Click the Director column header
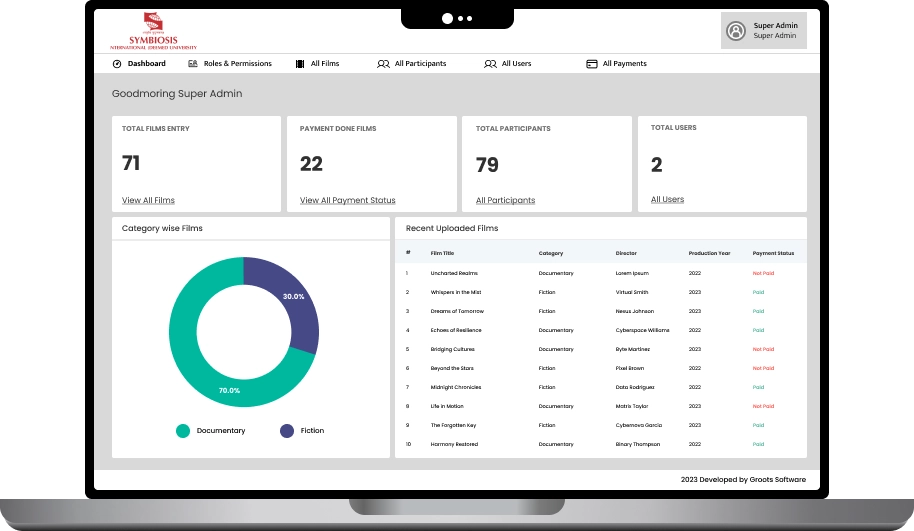This screenshot has height=531, width=914. coord(626,254)
